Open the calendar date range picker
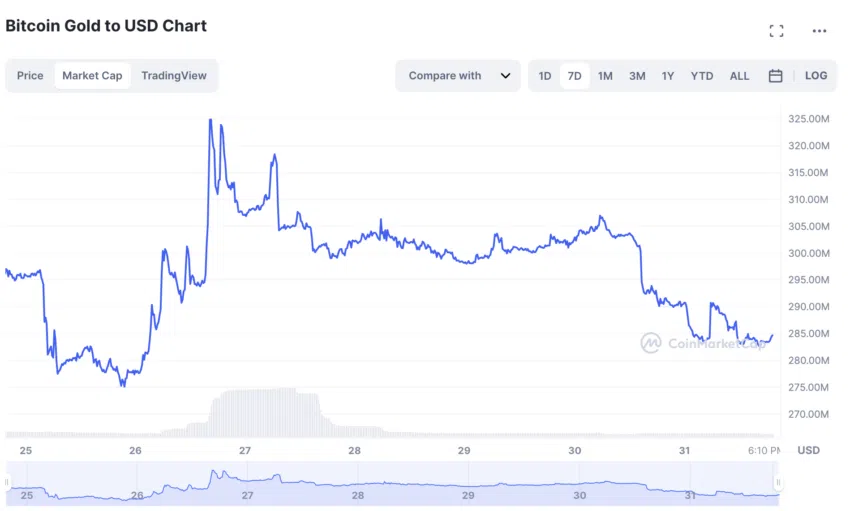Image resolution: width=850 pixels, height=511 pixels. (775, 76)
